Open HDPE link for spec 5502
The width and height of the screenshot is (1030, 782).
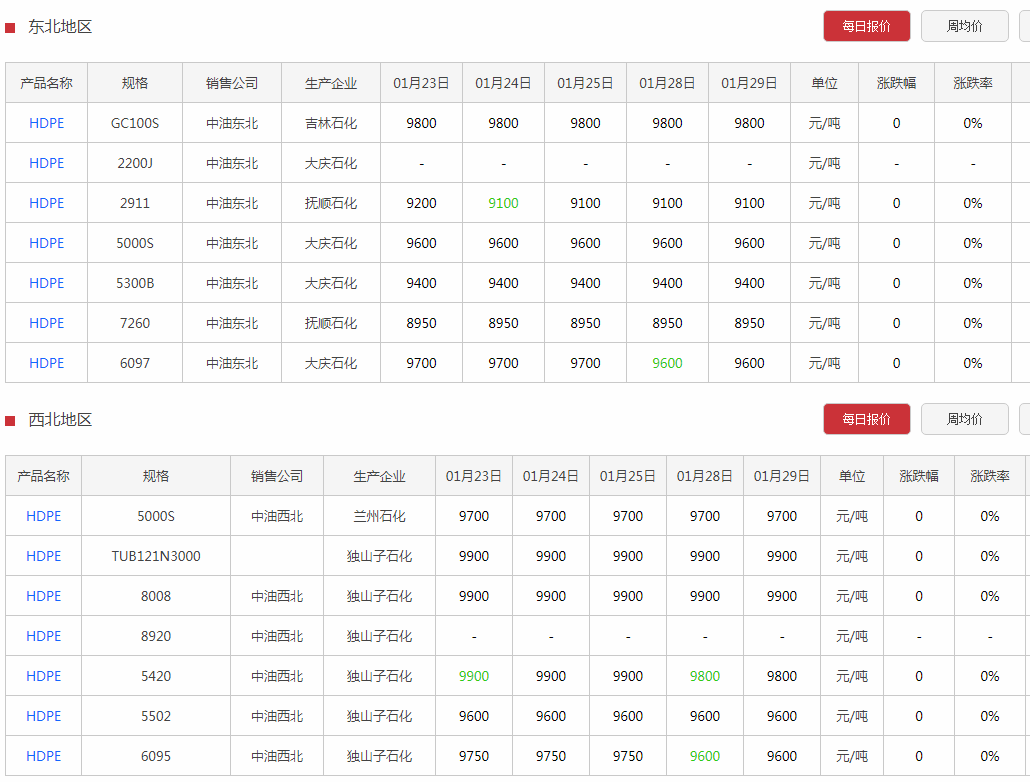44,716
